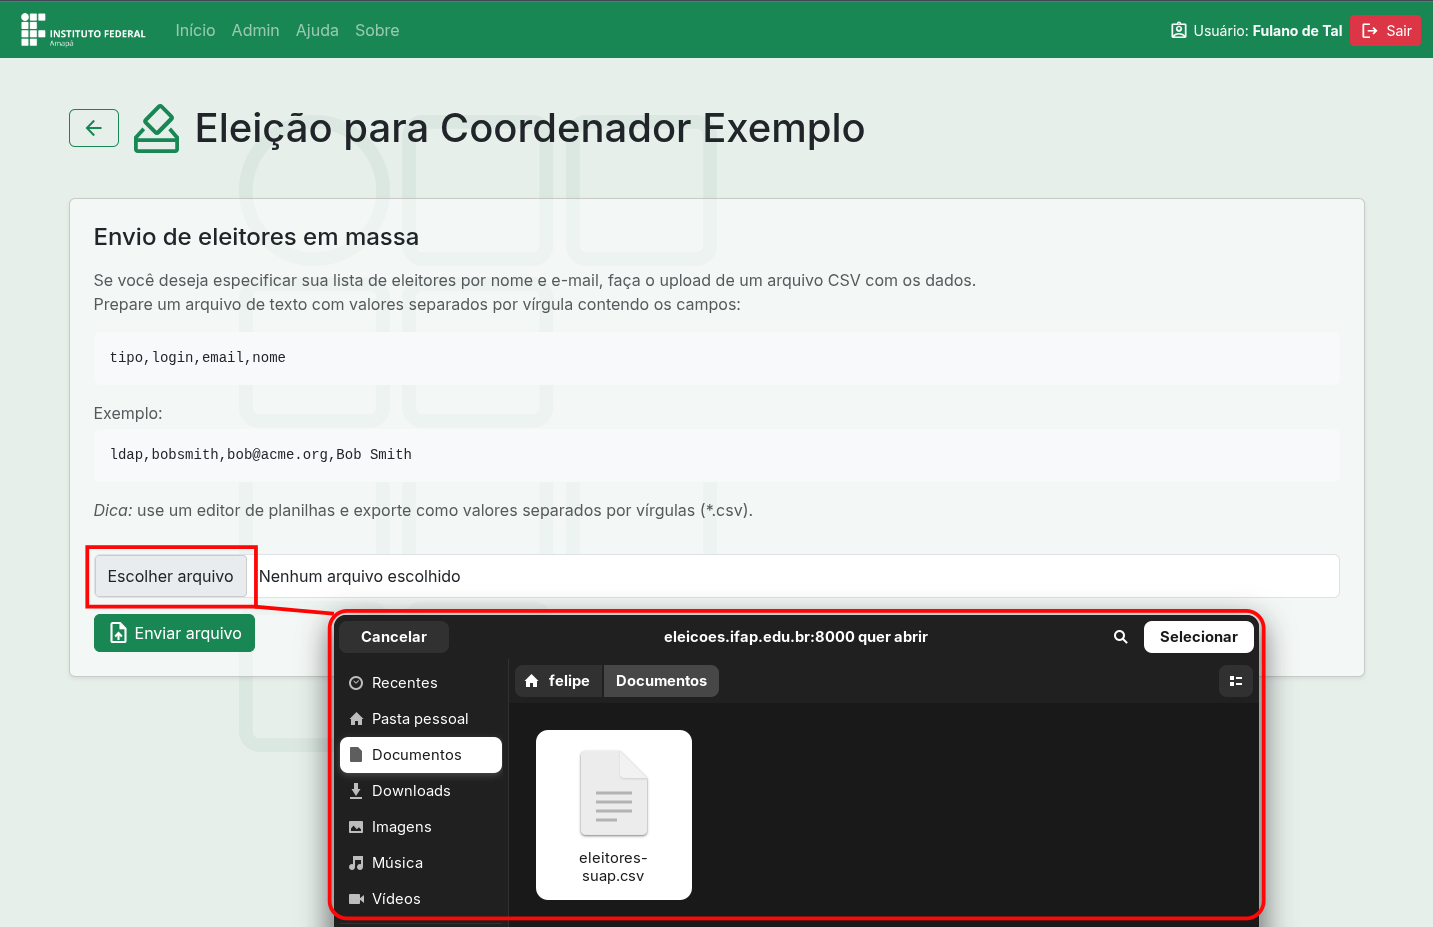
Task: Select Documentos in the sidebar
Action: click(421, 755)
